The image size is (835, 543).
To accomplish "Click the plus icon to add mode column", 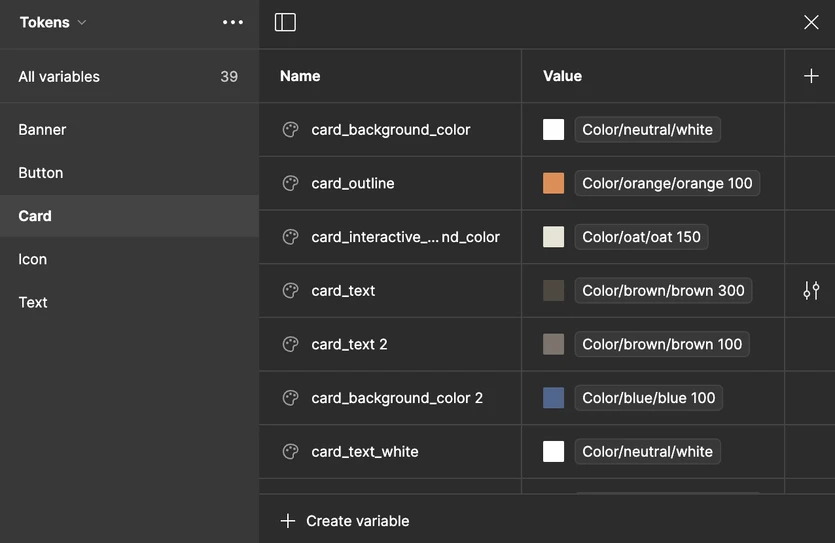I will tap(811, 76).
